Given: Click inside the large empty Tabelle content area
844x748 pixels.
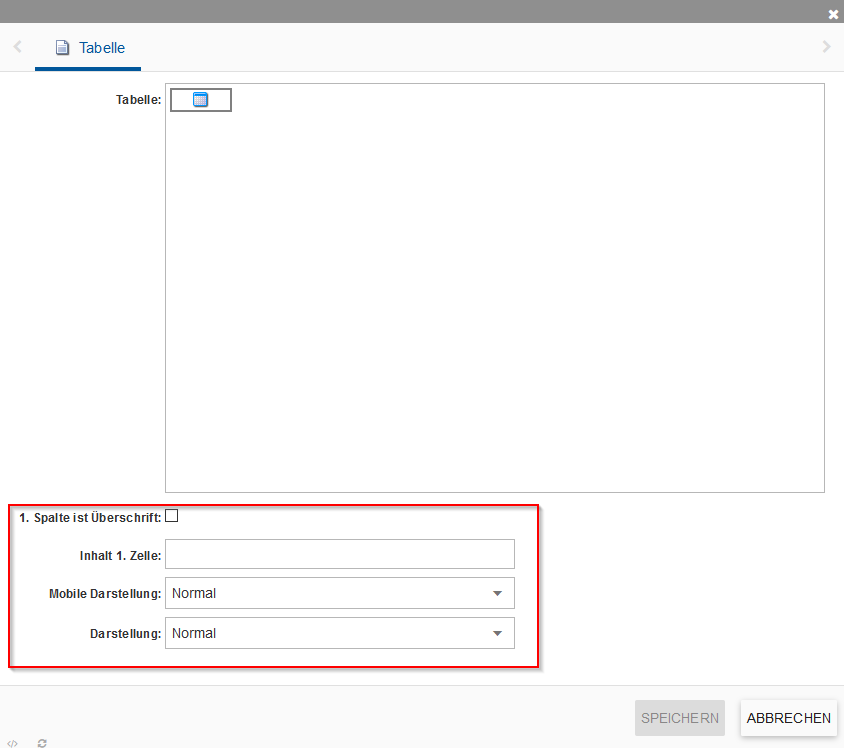Looking at the screenshot, I should coord(494,300).
